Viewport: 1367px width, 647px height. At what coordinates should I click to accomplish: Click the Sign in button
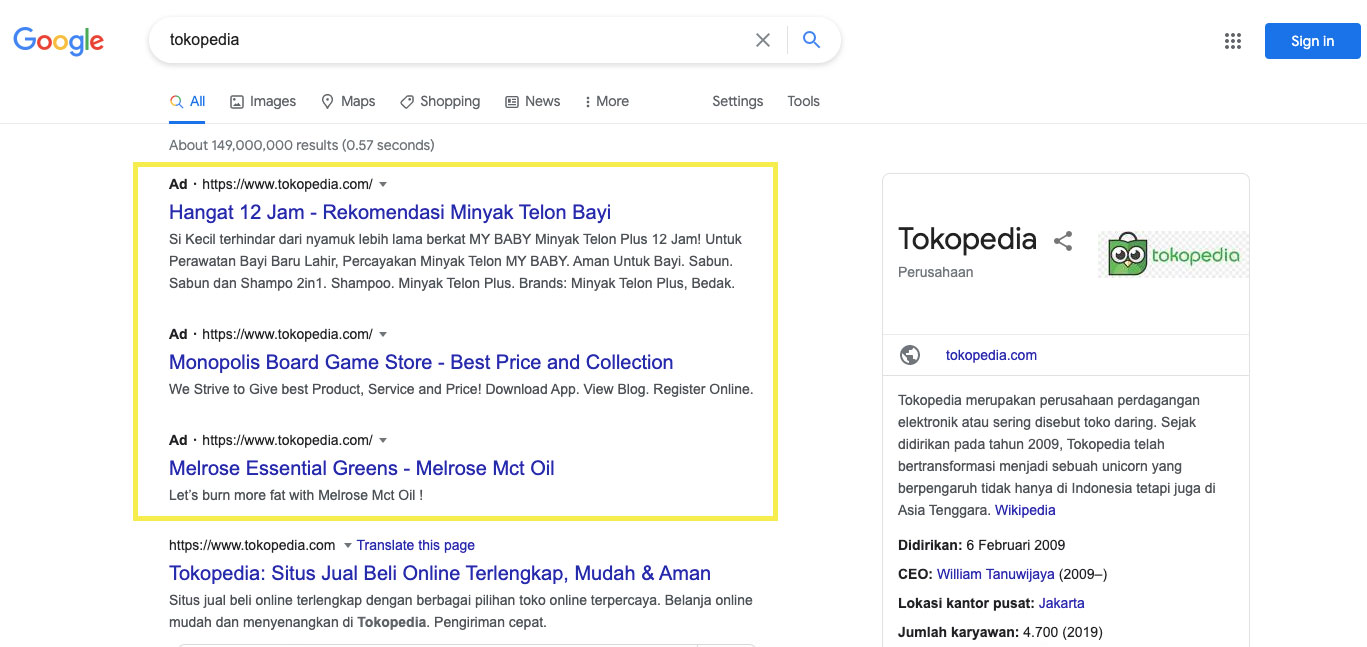pos(1312,41)
